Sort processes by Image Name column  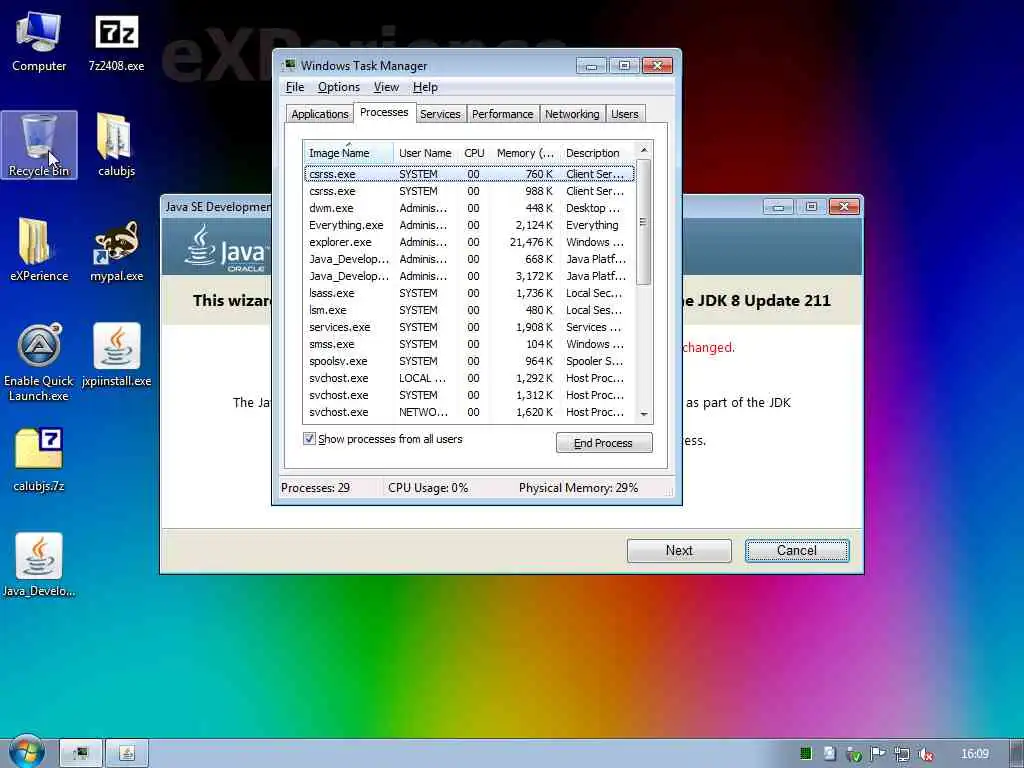point(349,153)
